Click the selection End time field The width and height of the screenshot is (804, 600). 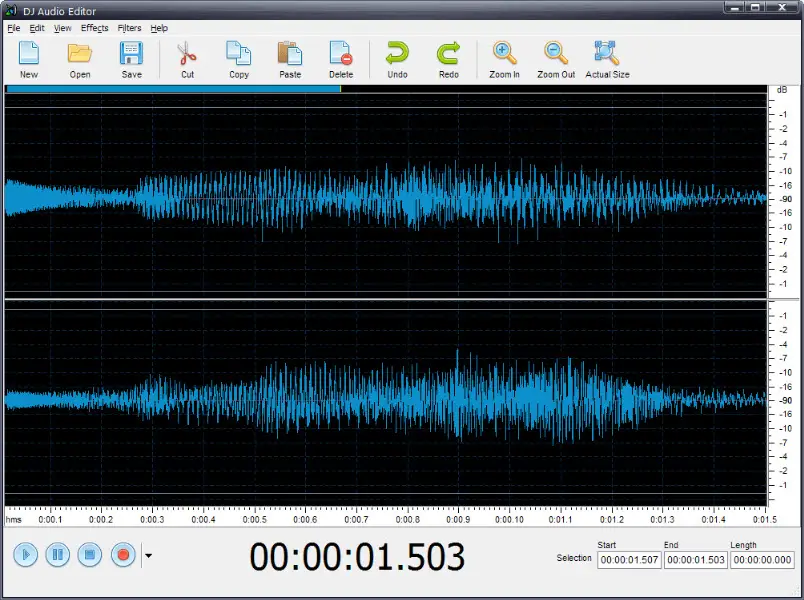[696, 559]
